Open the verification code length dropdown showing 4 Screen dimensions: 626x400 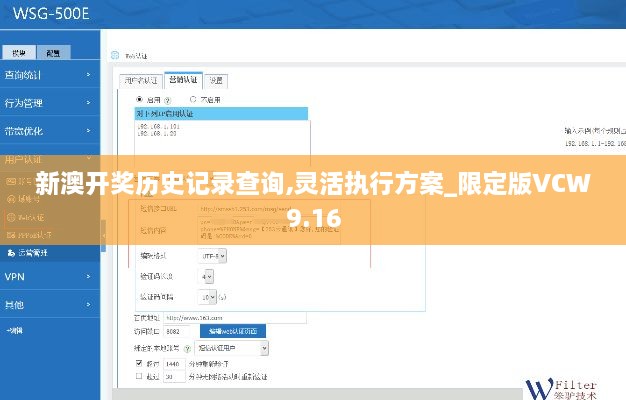[x=206, y=276]
